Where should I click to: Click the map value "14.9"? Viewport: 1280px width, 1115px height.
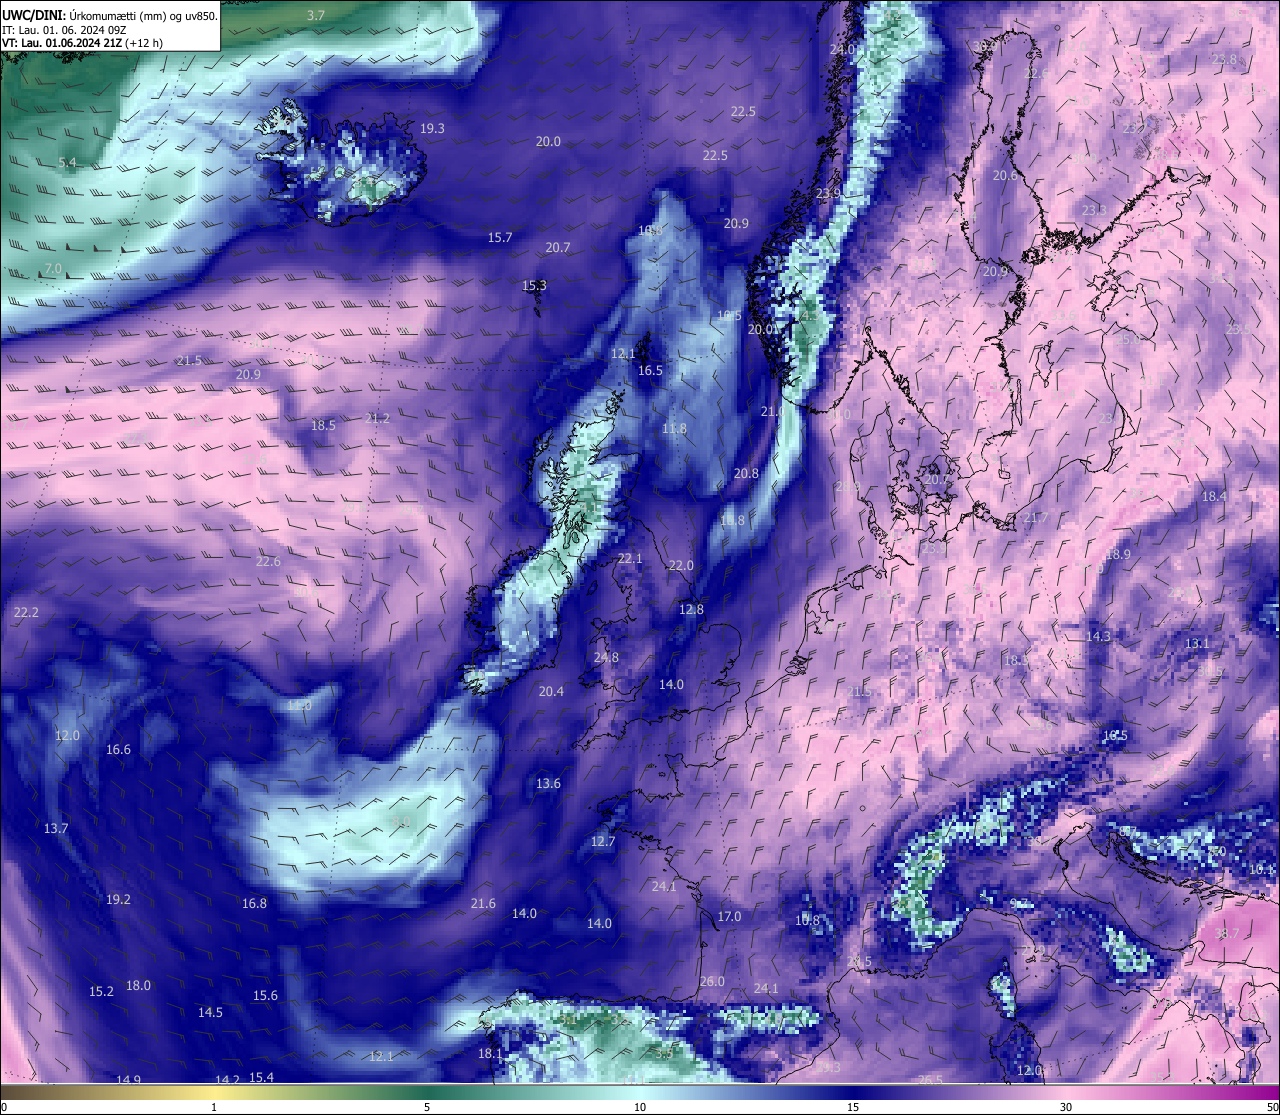click(x=128, y=1079)
